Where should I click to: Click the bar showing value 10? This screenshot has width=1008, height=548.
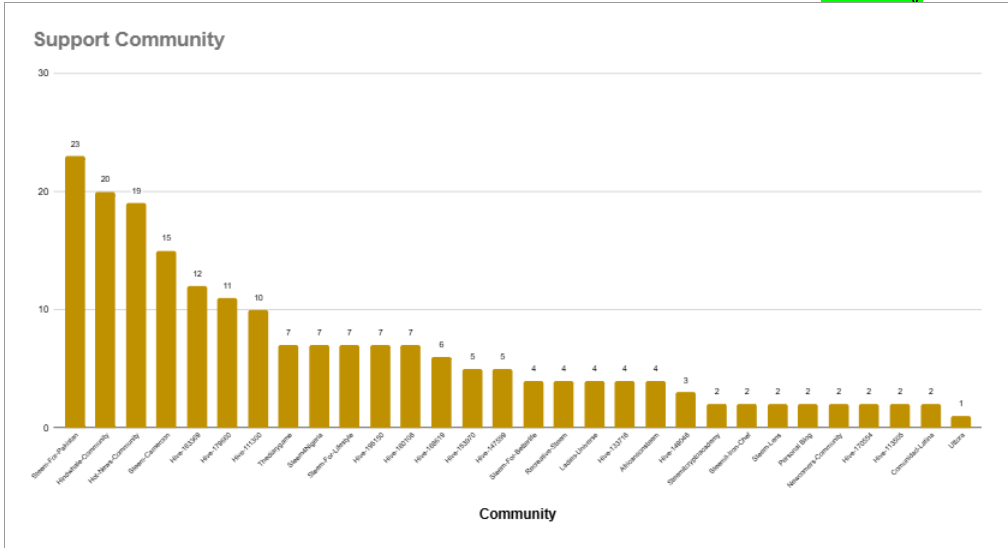tap(258, 369)
